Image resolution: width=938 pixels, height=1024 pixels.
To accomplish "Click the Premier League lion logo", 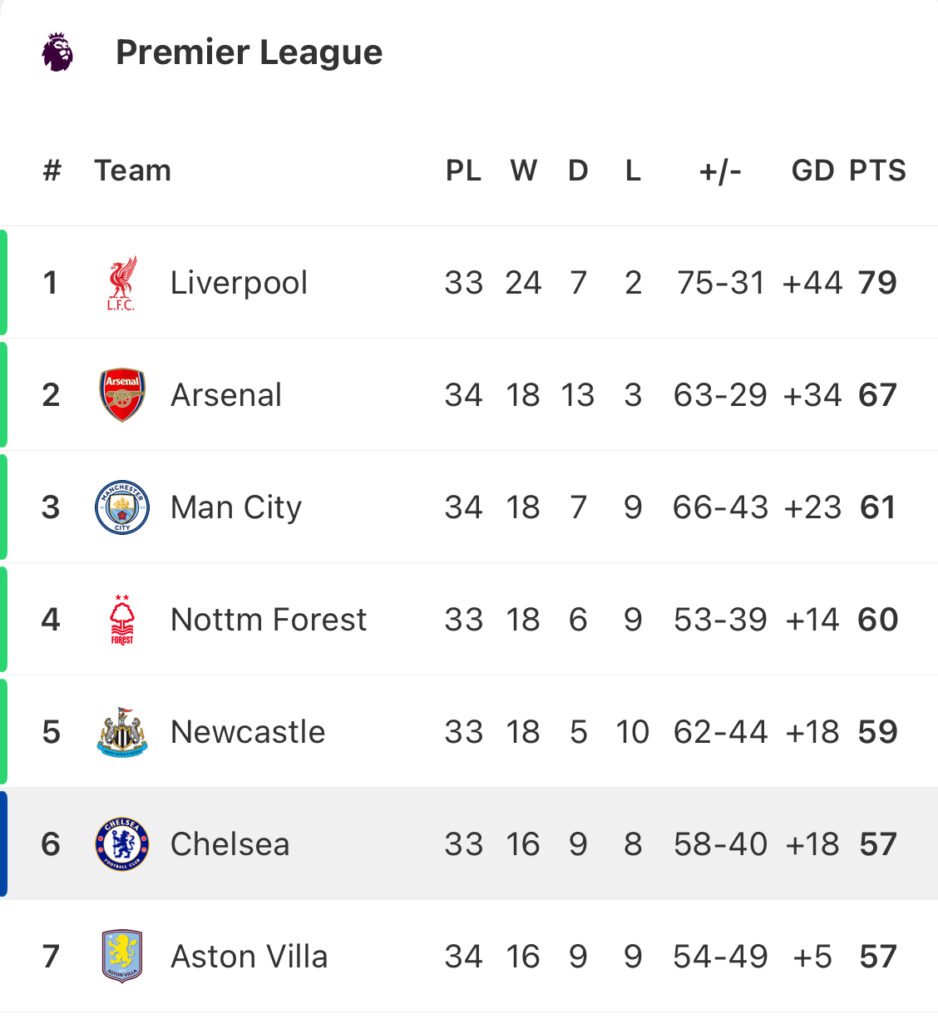I will point(57,52).
